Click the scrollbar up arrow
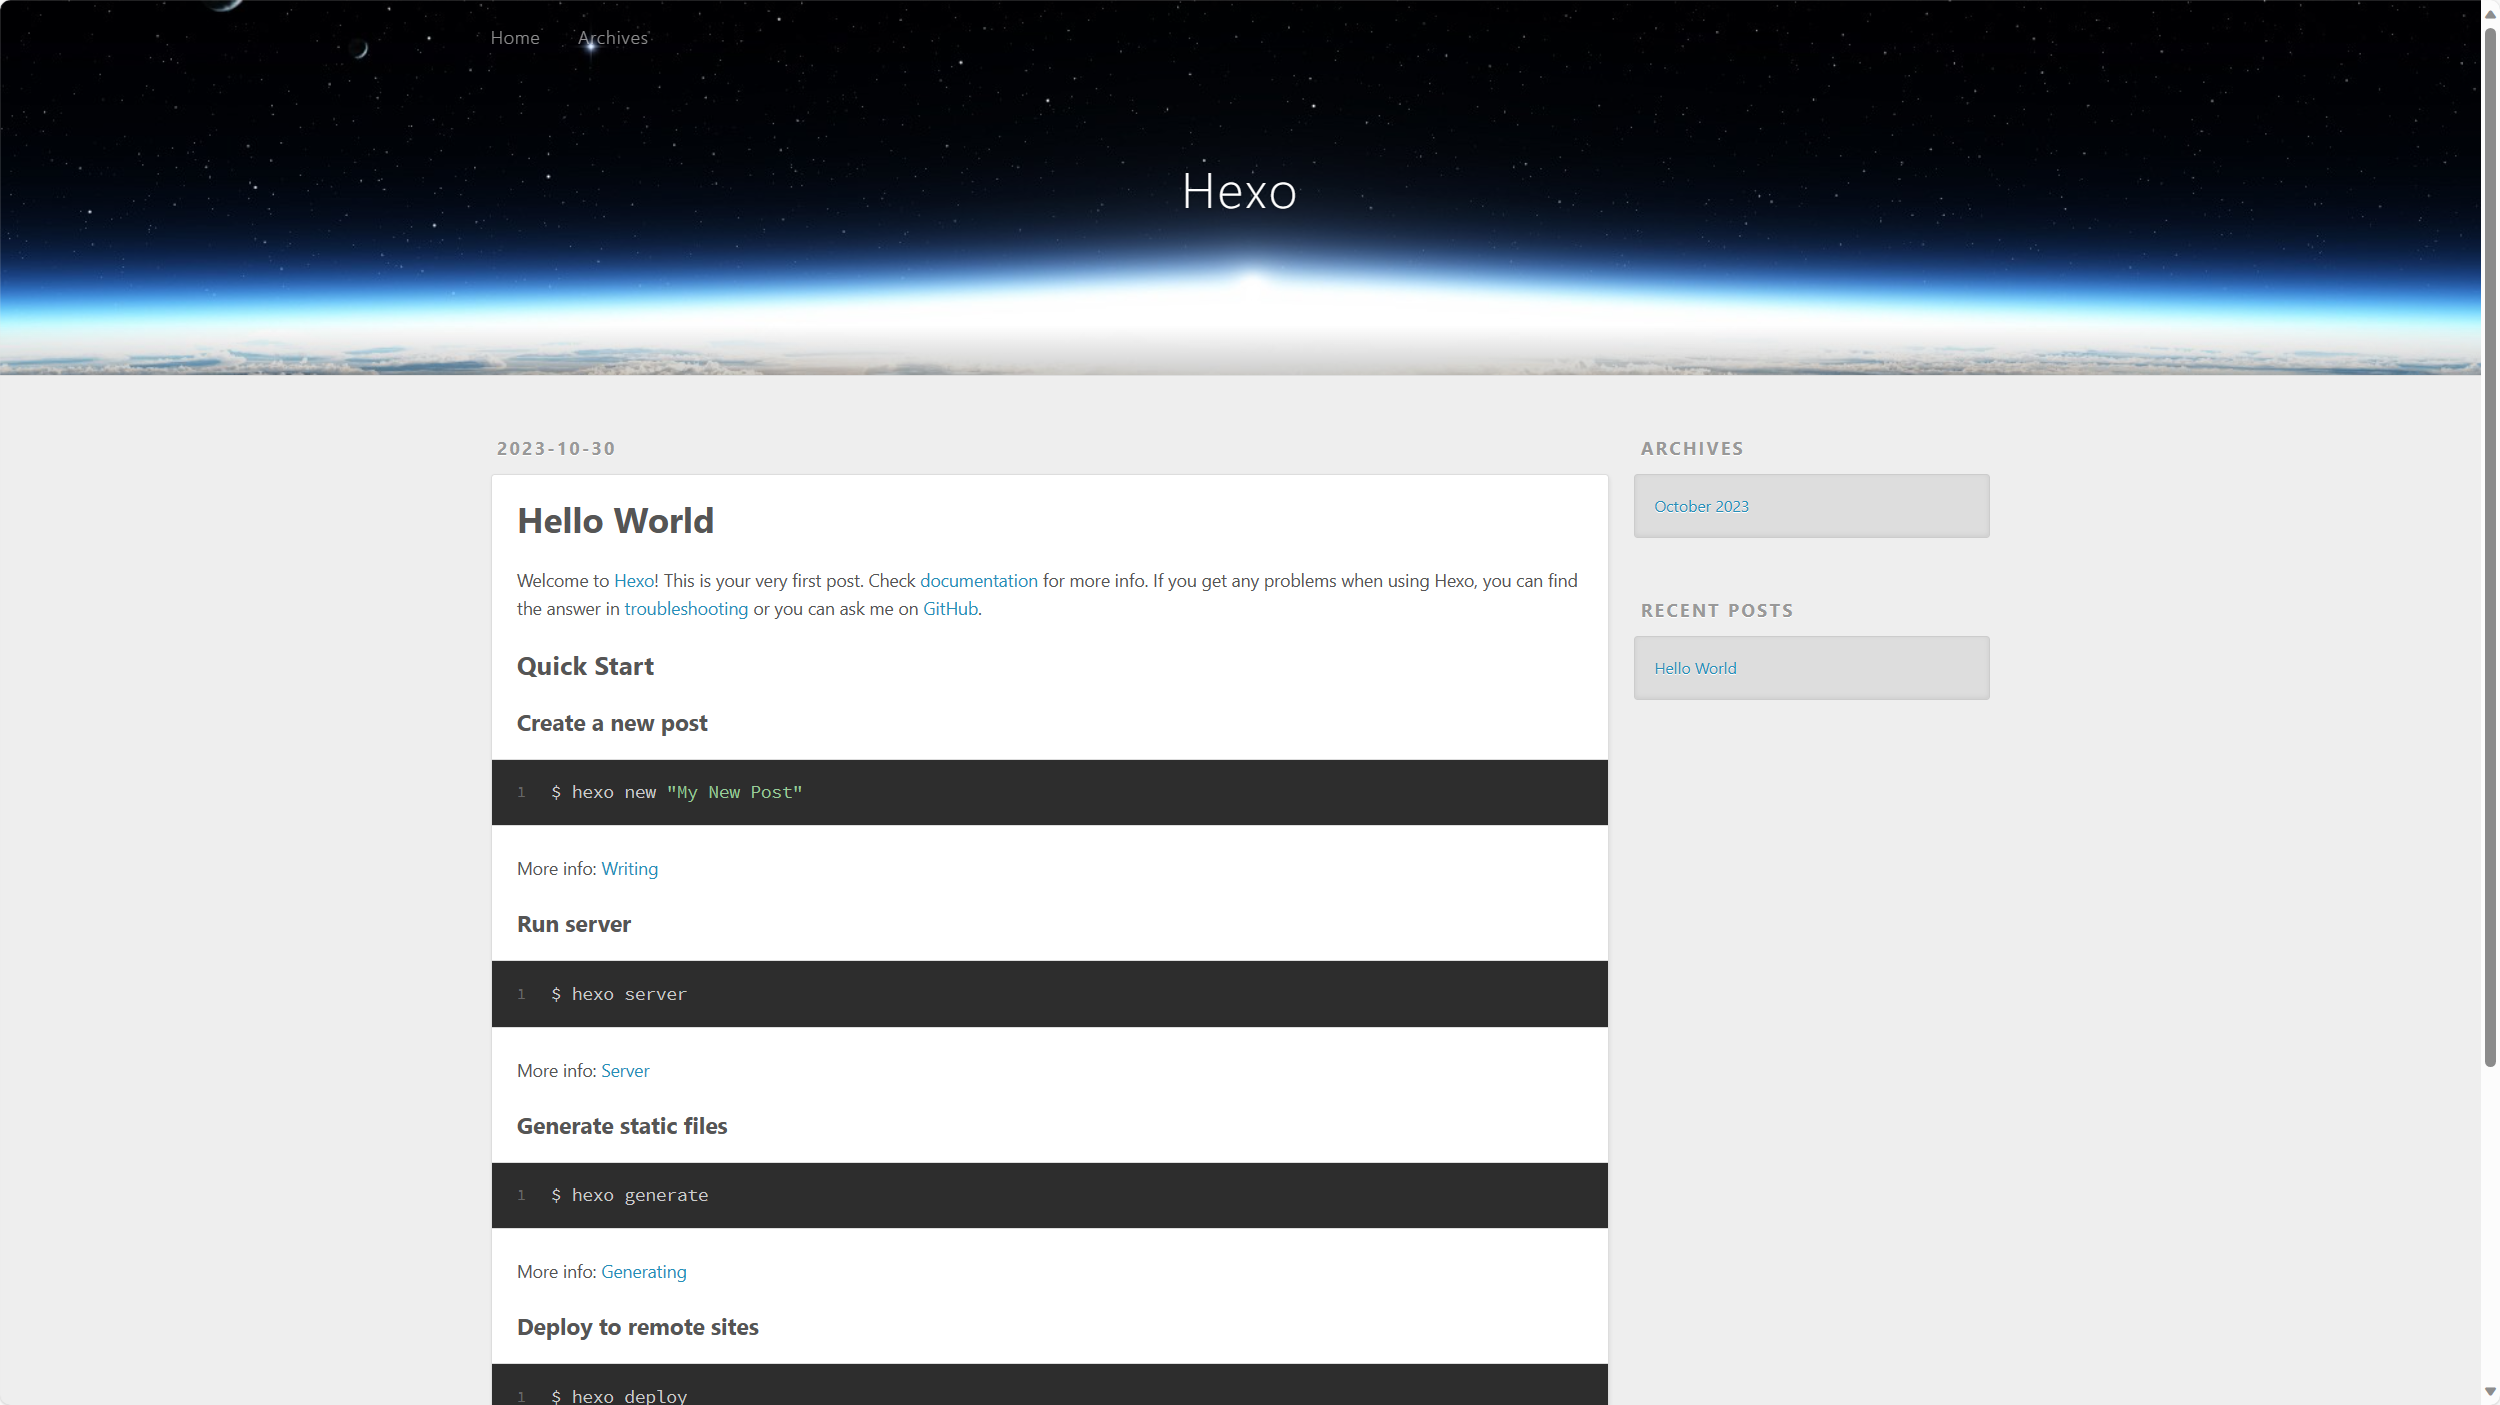This screenshot has height=1405, width=2500. (2490, 13)
